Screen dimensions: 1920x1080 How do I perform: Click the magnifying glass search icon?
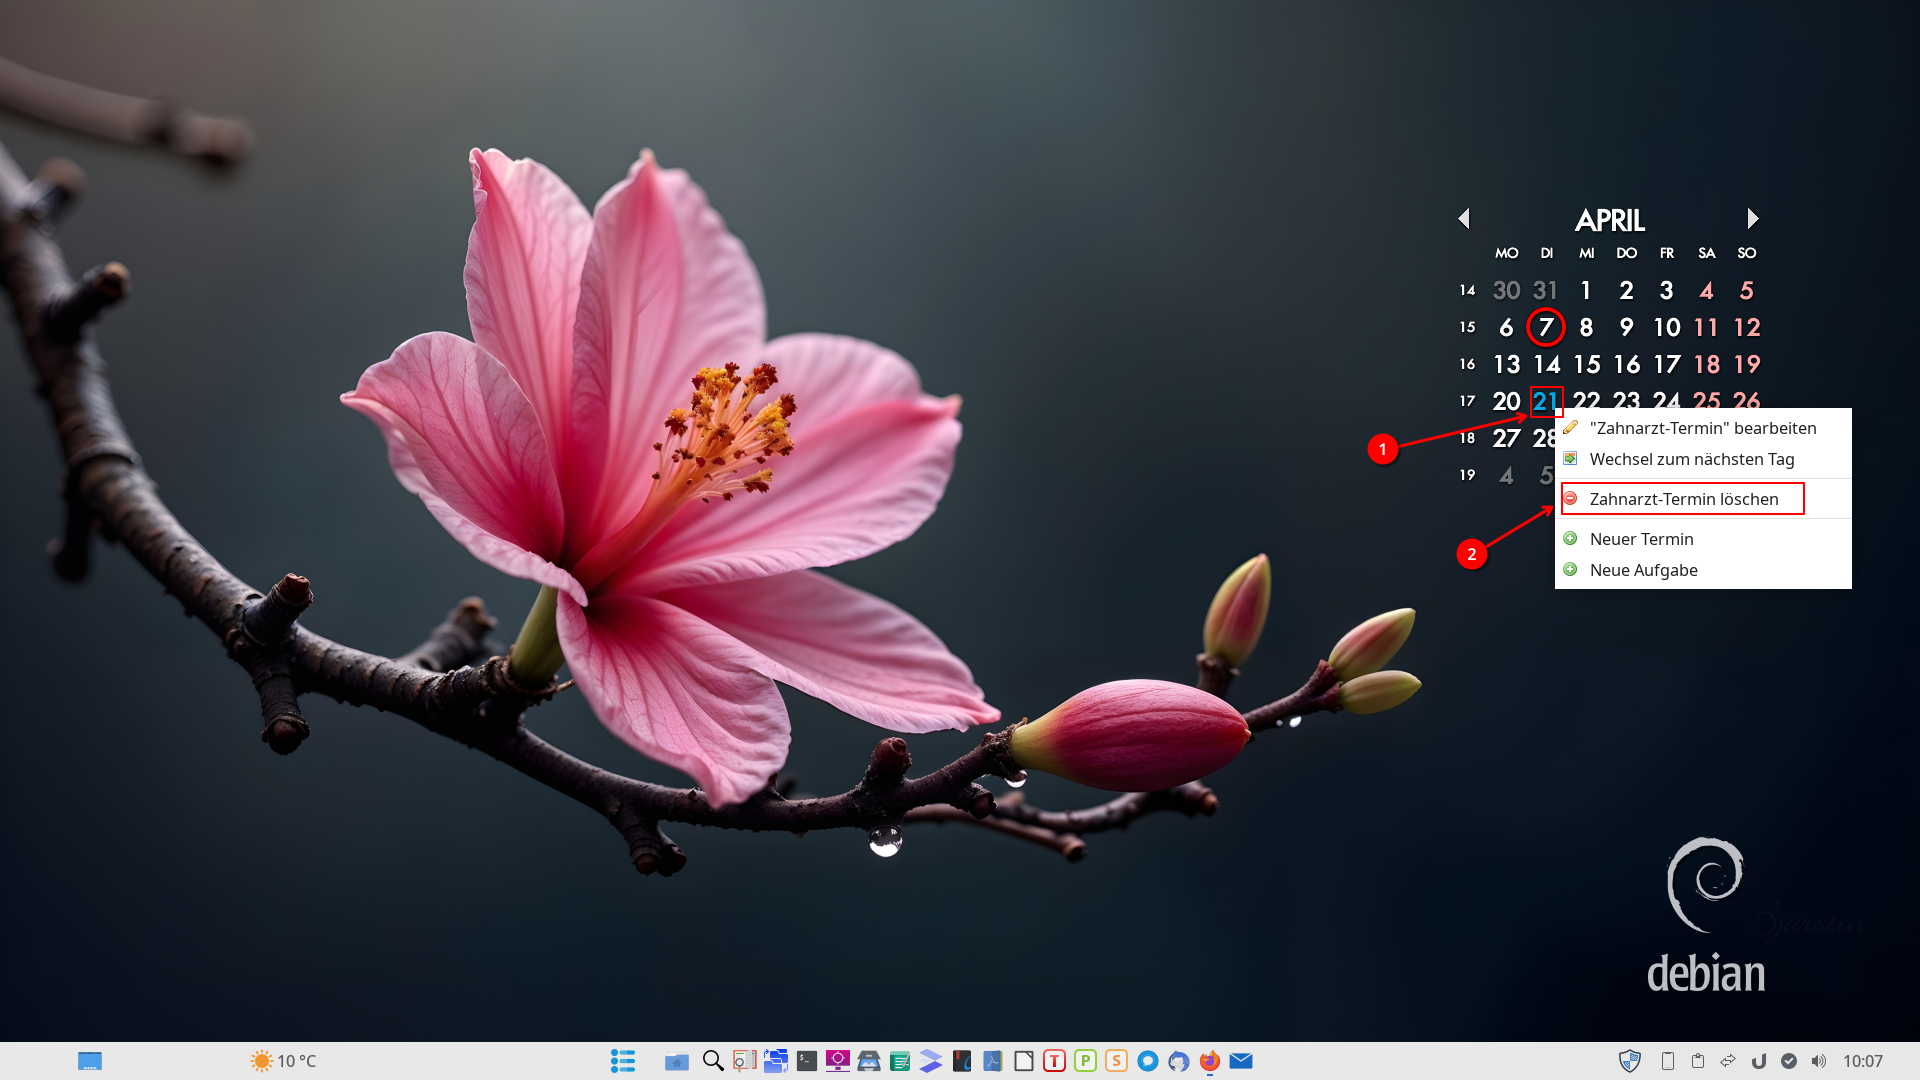tap(713, 1061)
